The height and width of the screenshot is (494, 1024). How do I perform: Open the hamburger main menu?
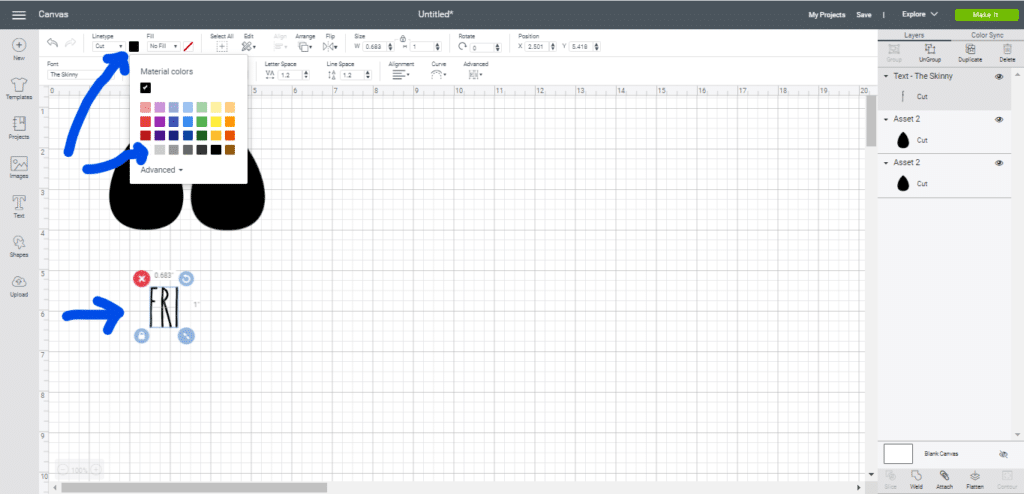[x=18, y=15]
